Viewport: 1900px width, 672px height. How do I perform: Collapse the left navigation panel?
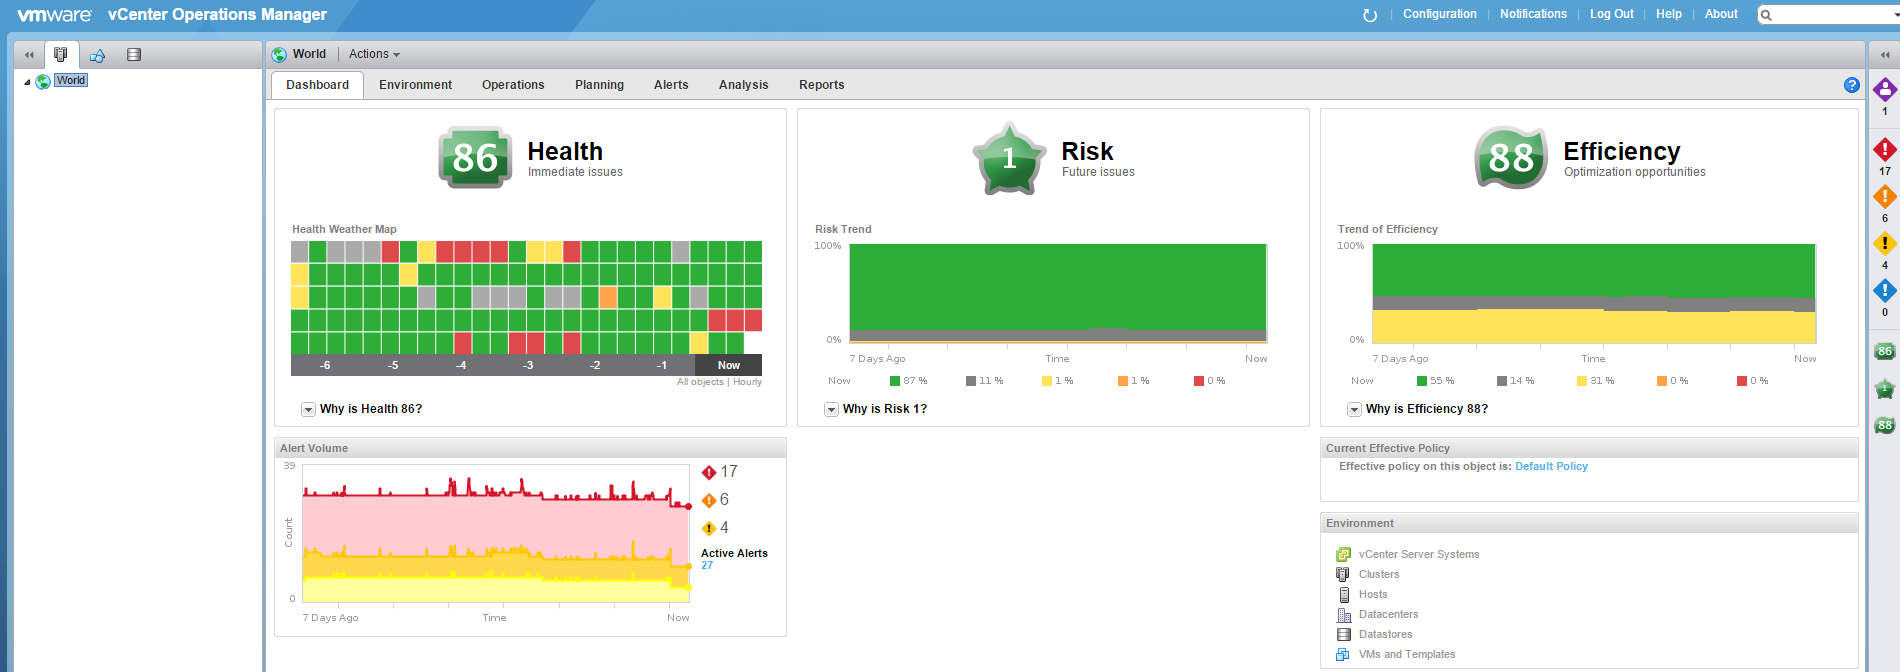(x=29, y=55)
